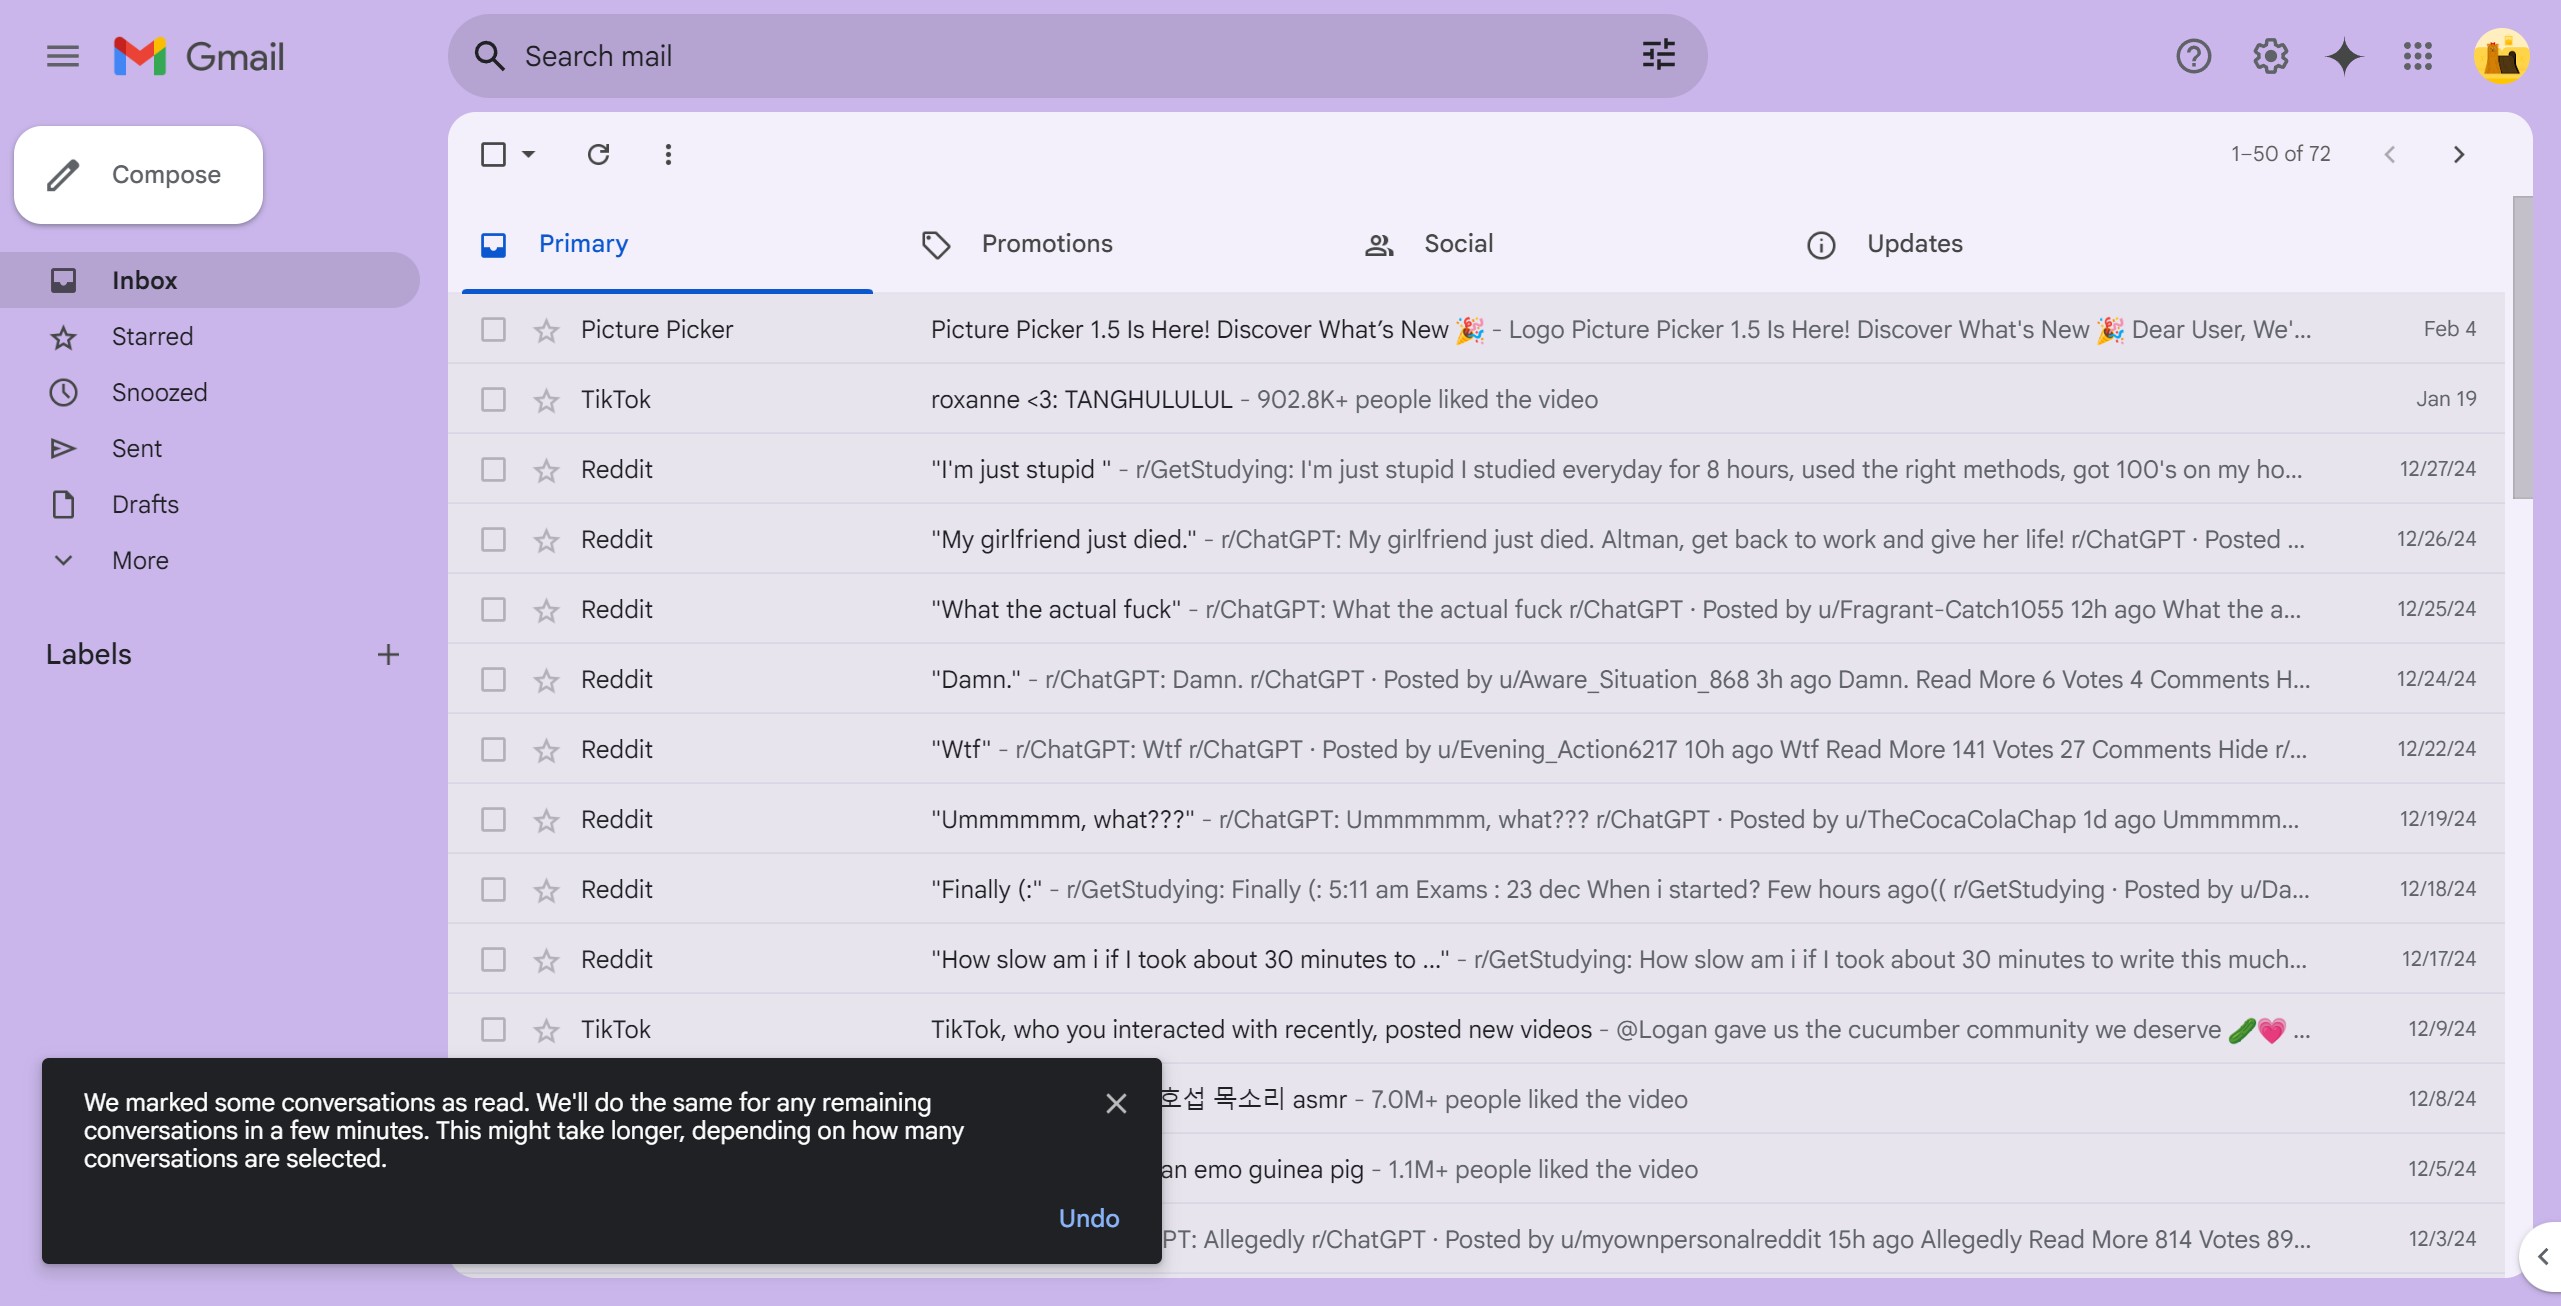Star the "Finally (:" Reddit email
Viewport: 2561px width, 1306px height.
click(546, 890)
